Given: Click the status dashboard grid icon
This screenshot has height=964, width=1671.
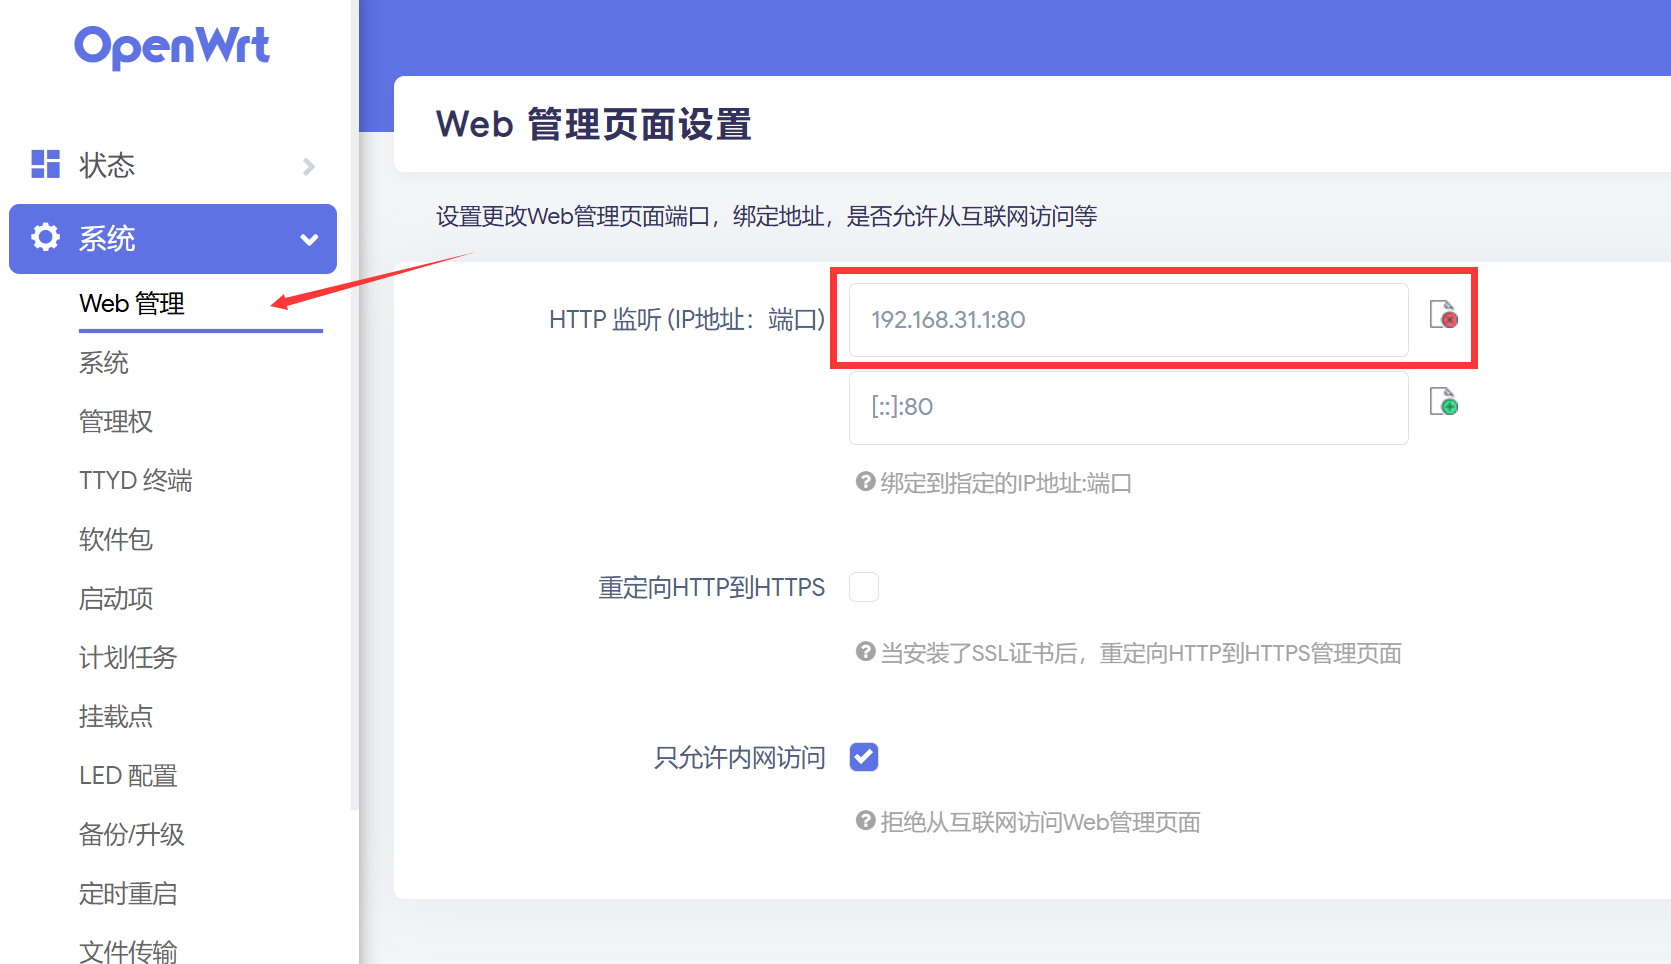Looking at the screenshot, I should click(46, 164).
